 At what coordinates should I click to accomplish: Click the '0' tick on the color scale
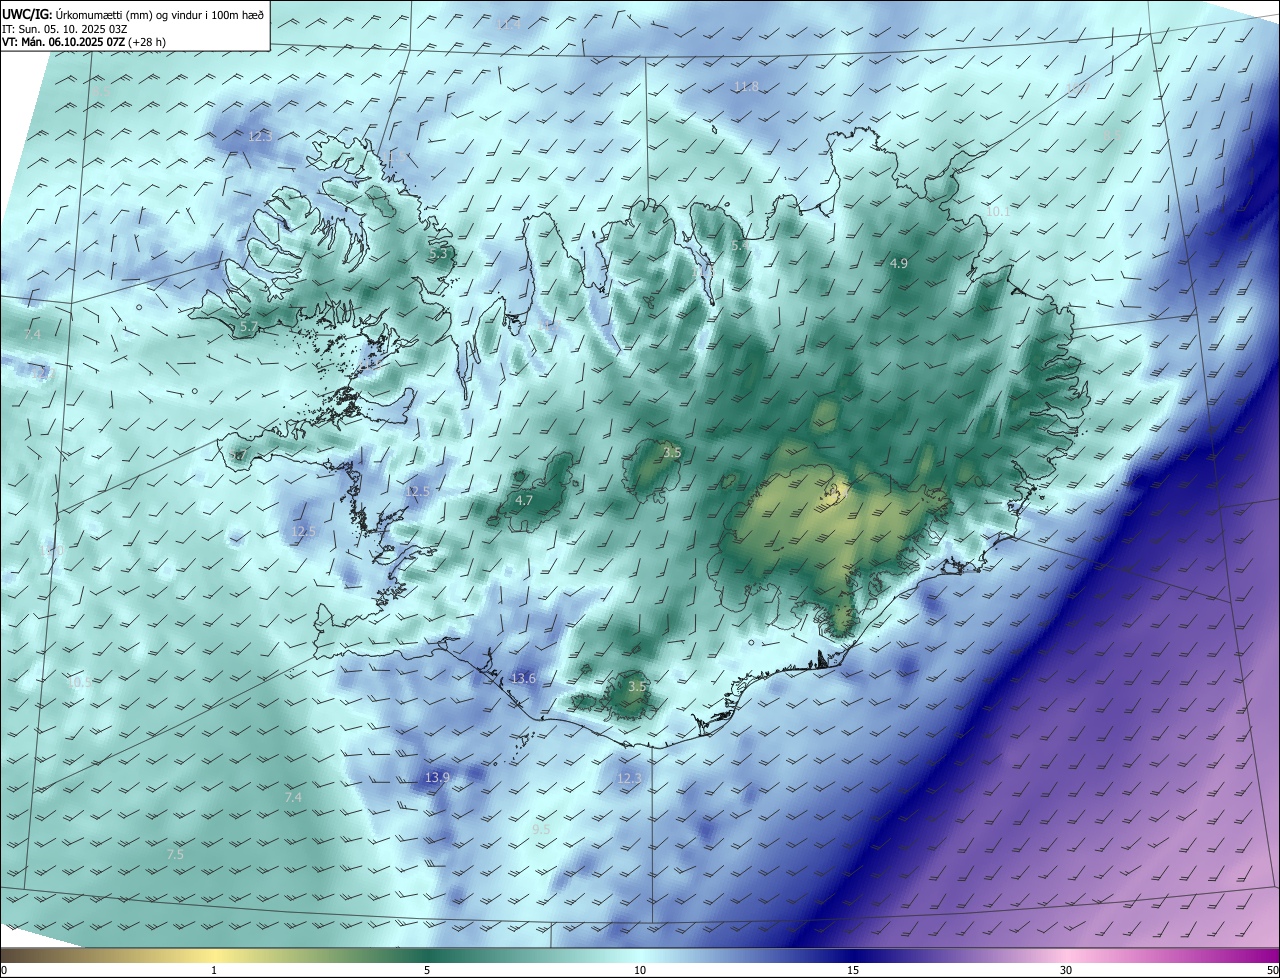(4, 970)
